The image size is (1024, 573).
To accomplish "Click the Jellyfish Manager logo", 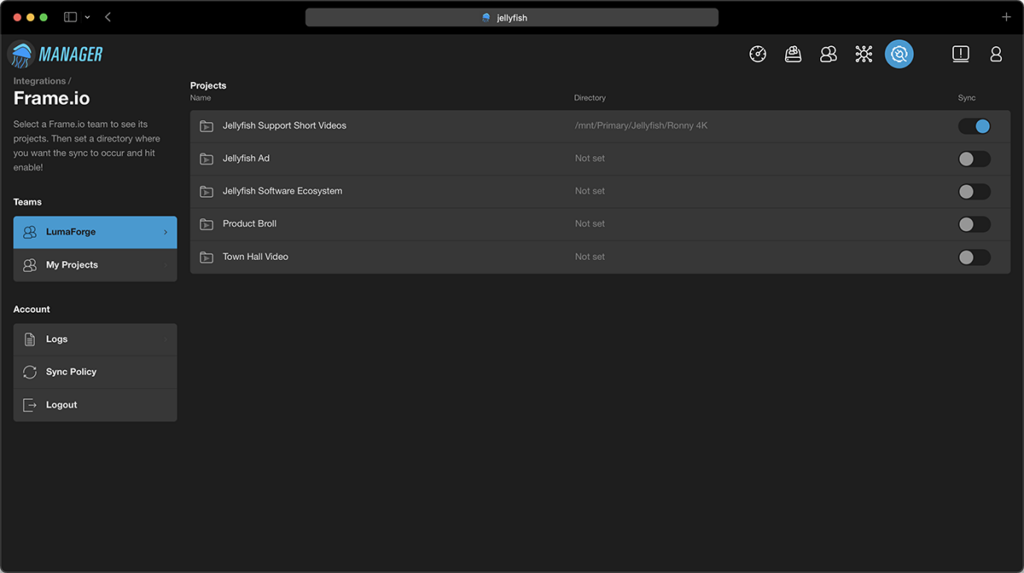I will (56, 54).
